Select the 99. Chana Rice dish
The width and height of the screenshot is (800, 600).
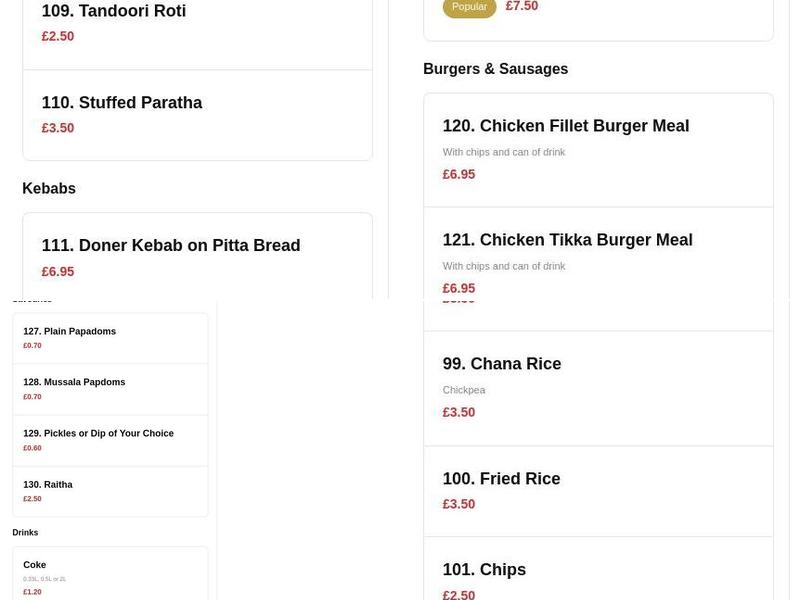(x=501, y=363)
